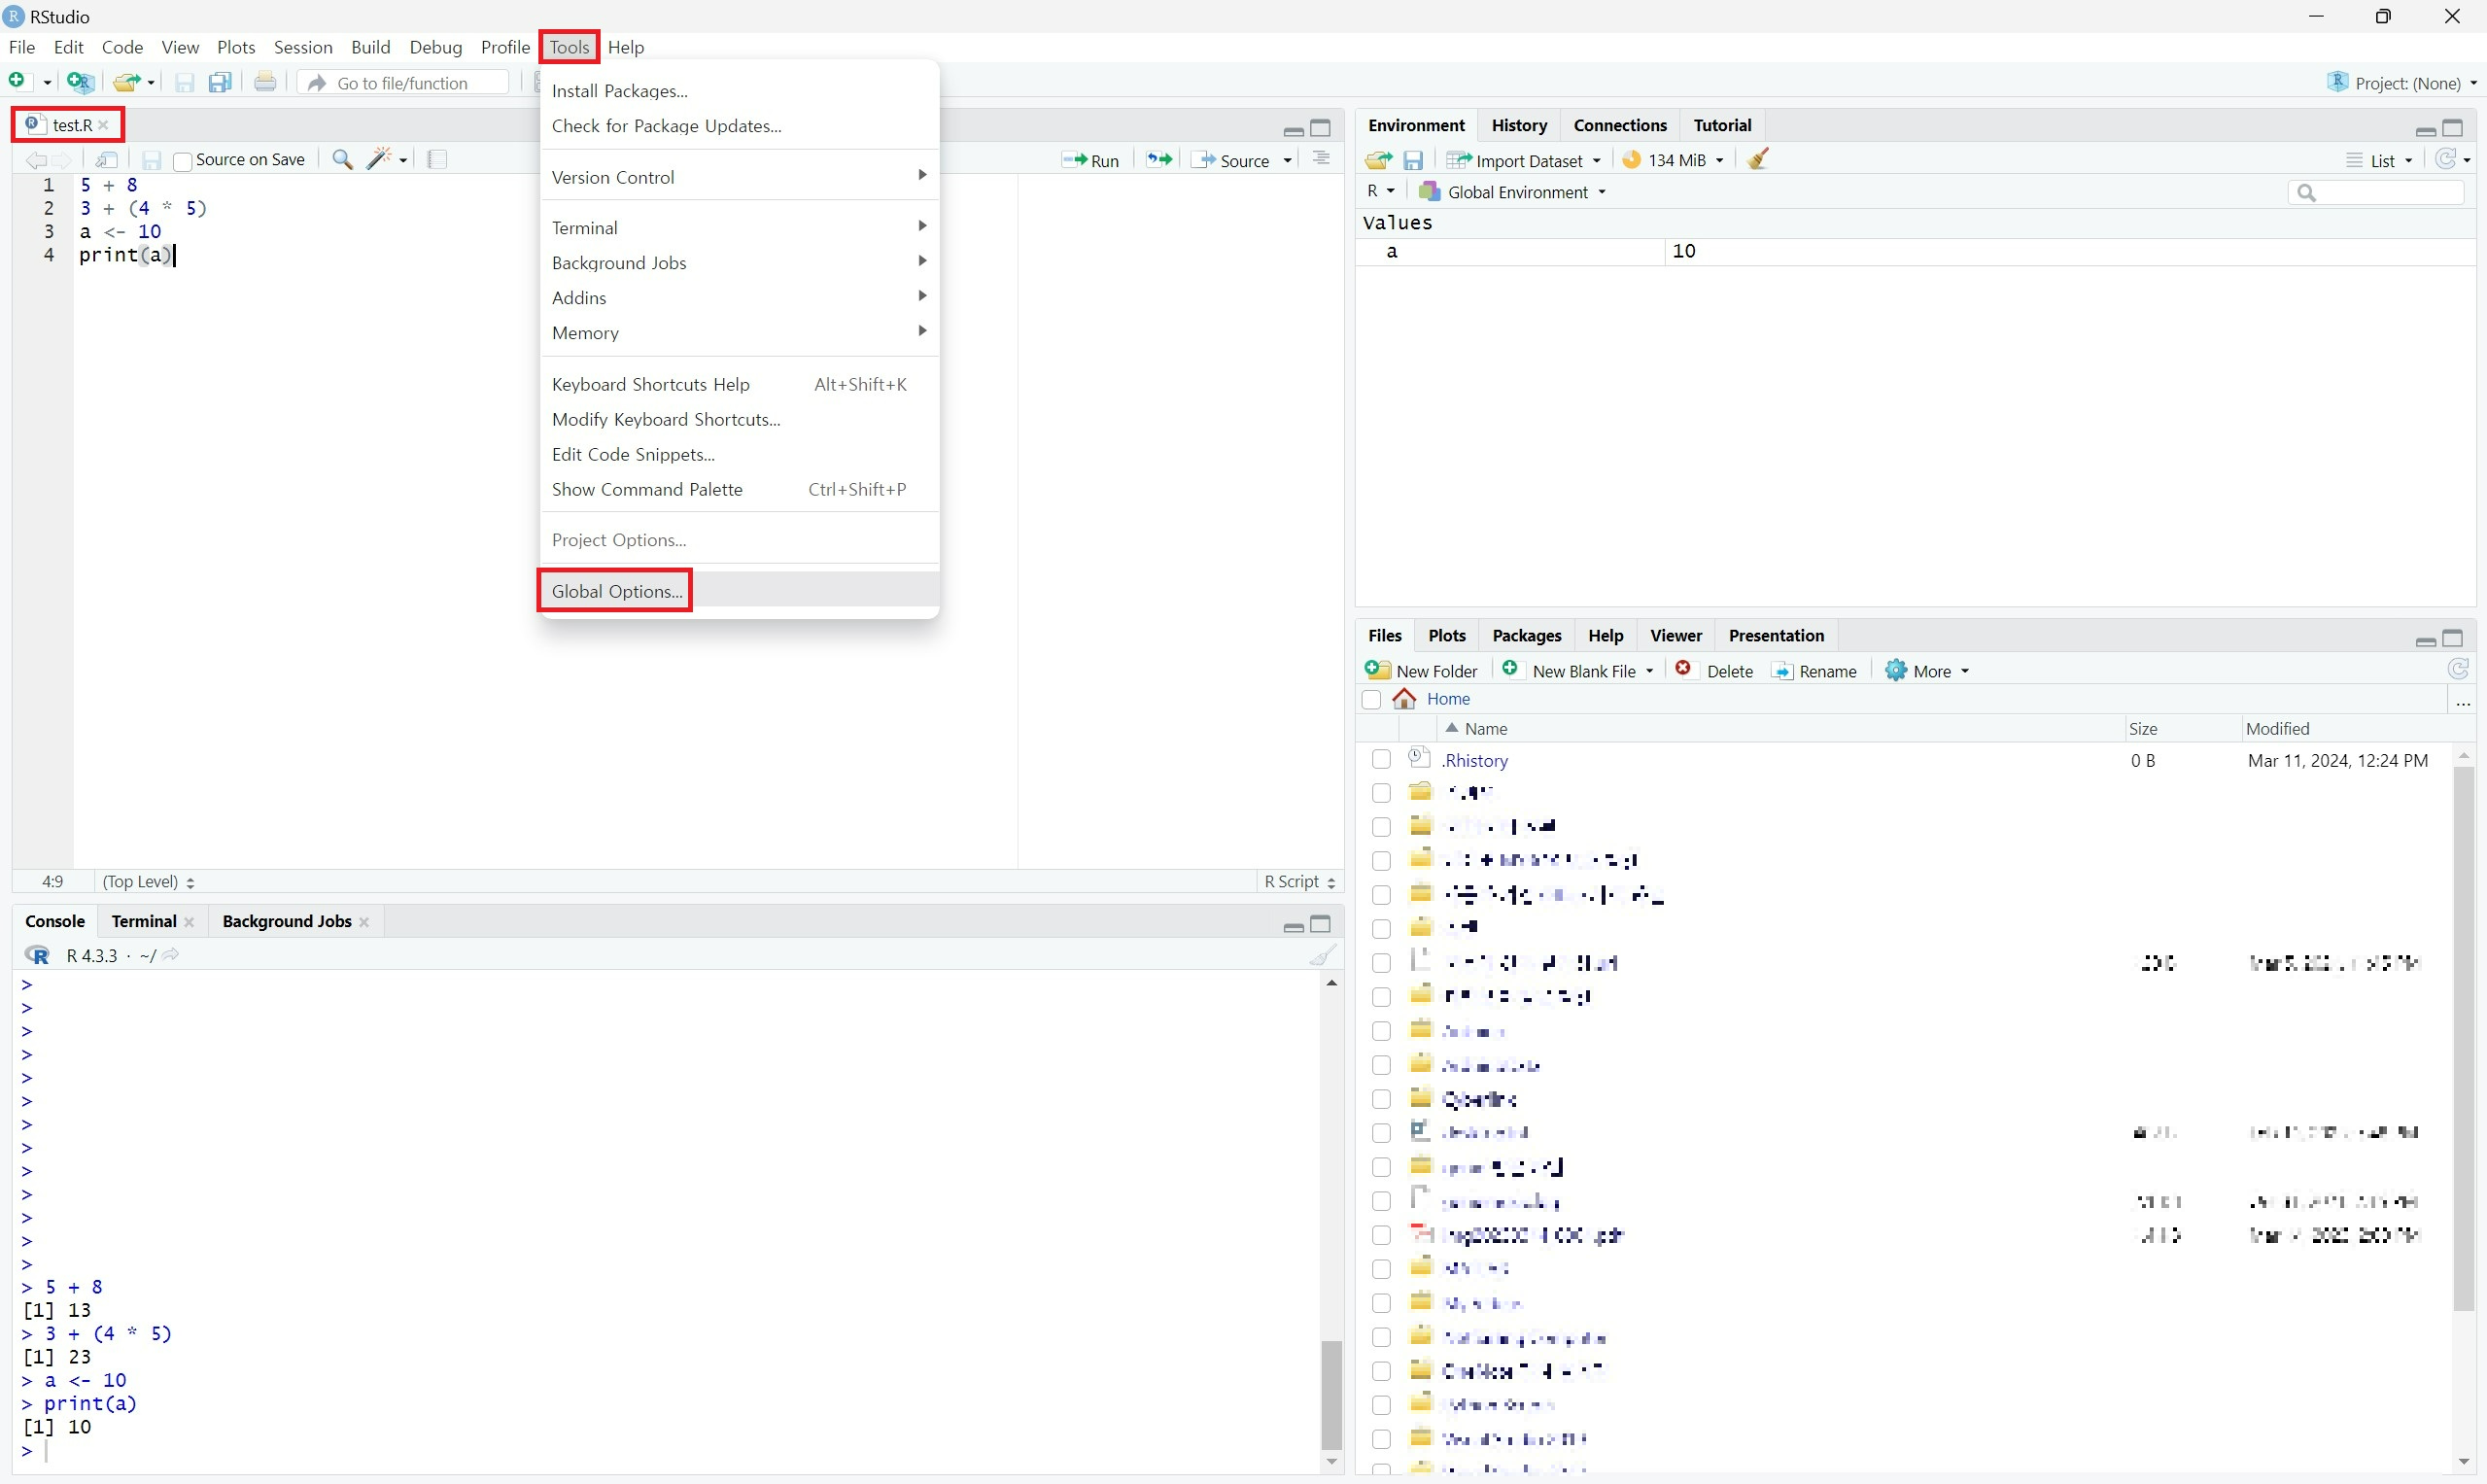Click the New Folder button
The height and width of the screenshot is (1484, 2487).
(1421, 671)
